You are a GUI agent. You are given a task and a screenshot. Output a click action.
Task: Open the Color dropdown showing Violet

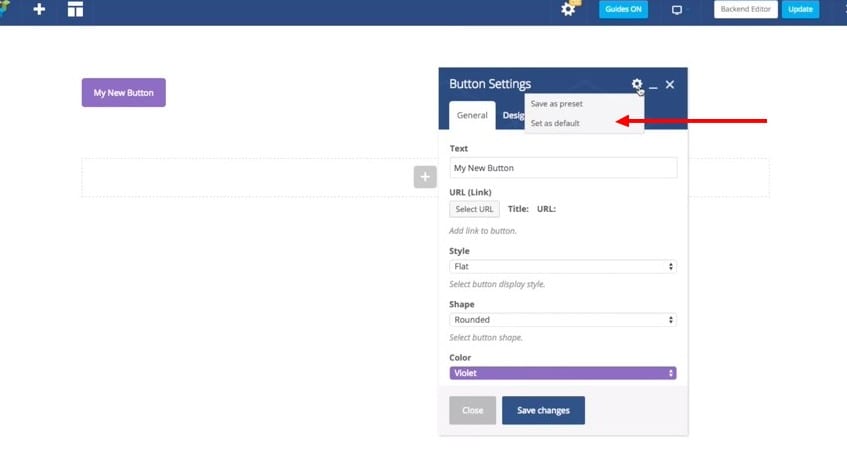click(563, 373)
